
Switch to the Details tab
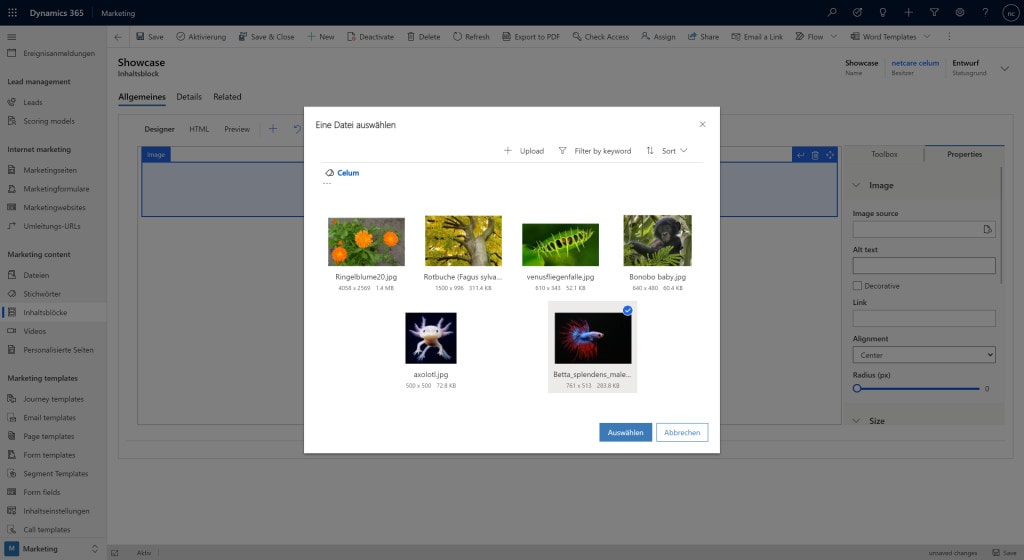[189, 97]
